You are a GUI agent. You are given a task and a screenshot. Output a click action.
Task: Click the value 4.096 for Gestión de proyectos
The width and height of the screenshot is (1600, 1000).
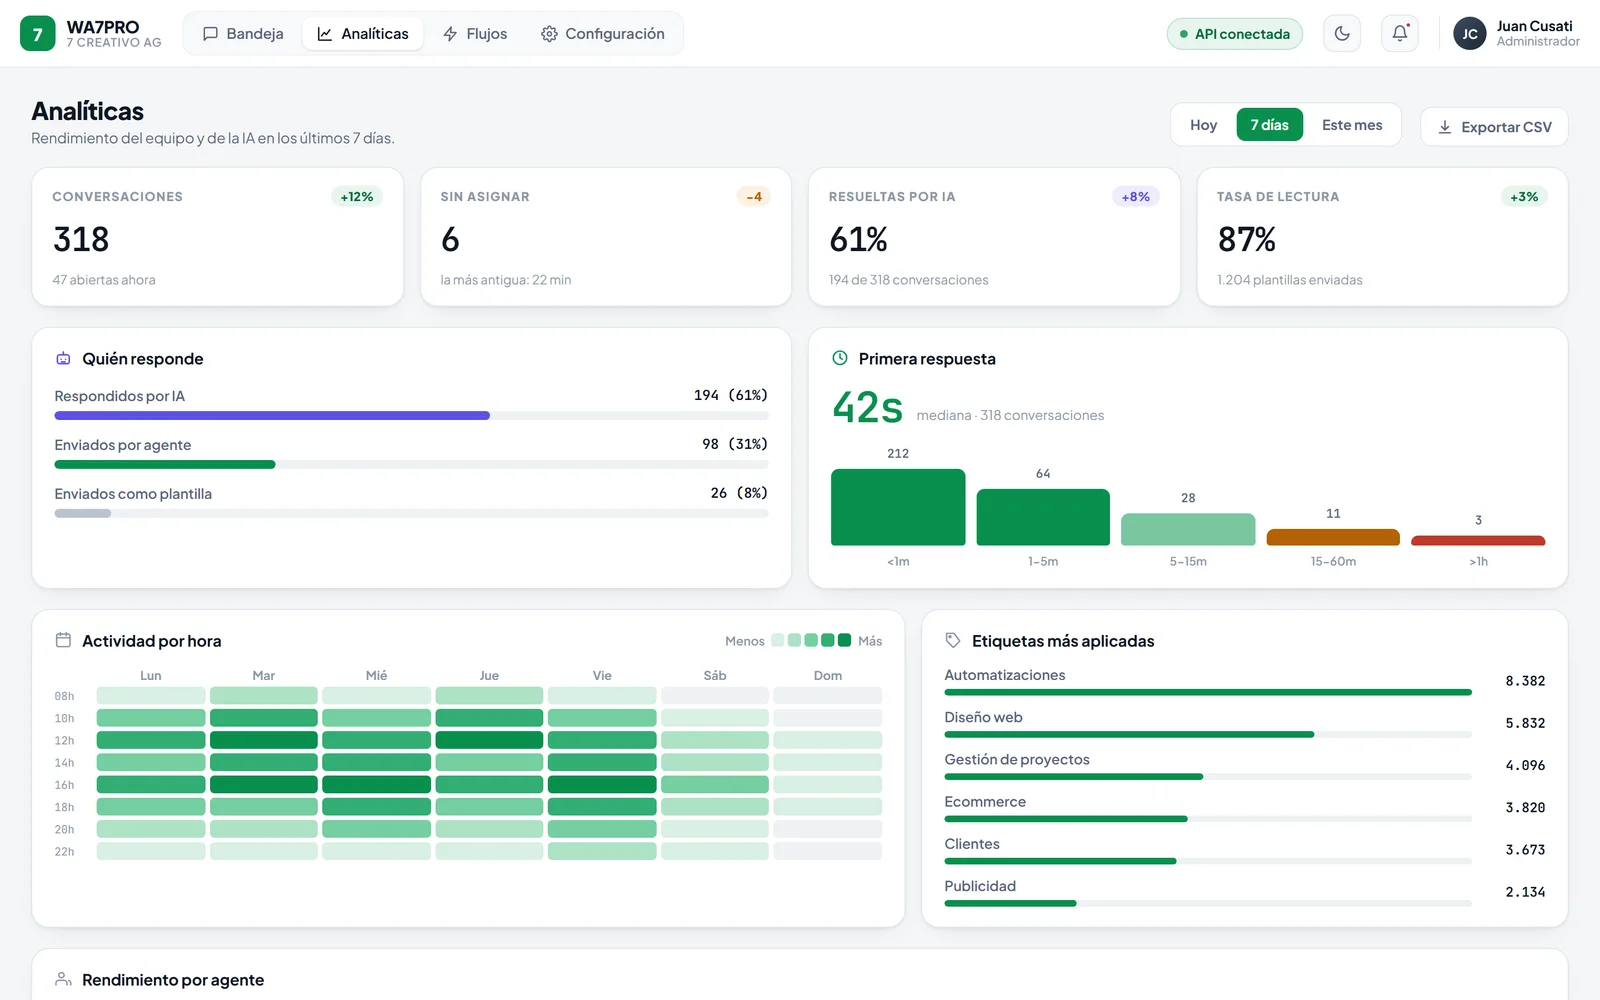tap(1525, 765)
